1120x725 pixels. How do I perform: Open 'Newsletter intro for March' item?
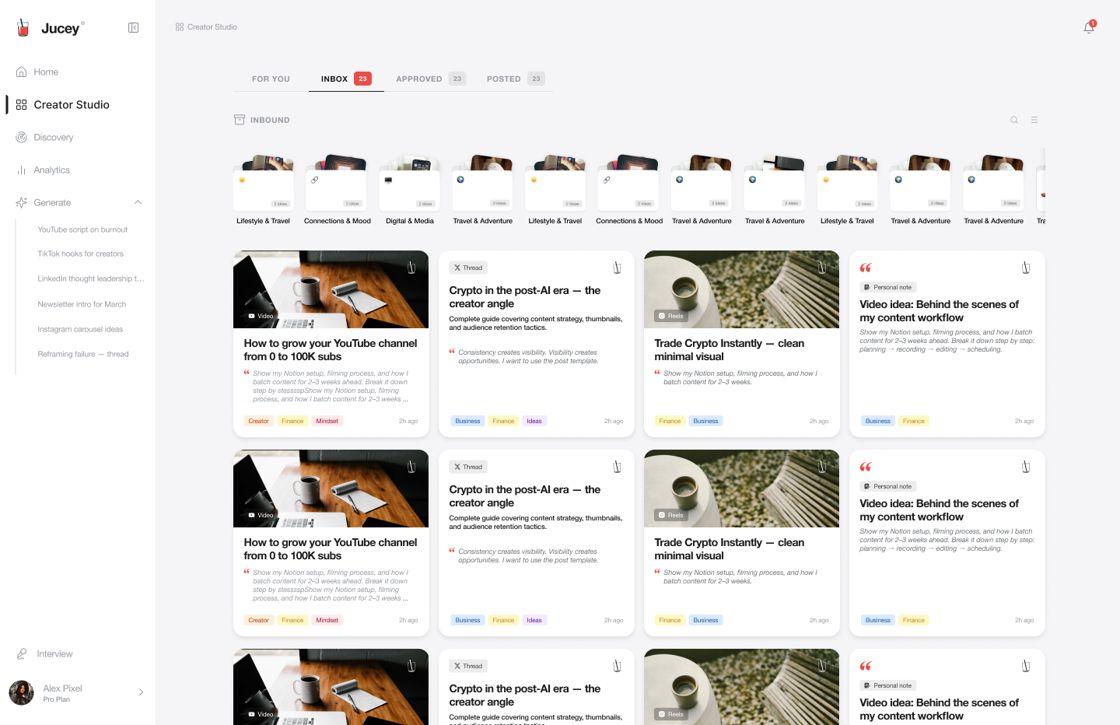click(x=81, y=304)
